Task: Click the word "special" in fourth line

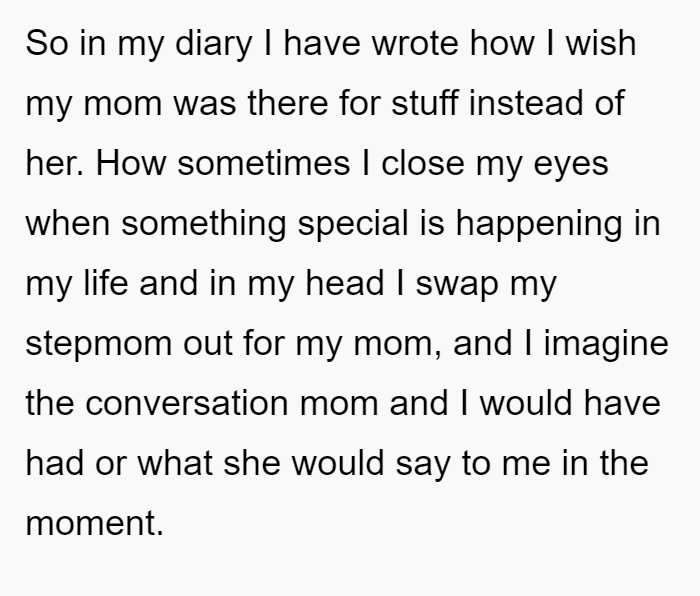Action: point(353,224)
